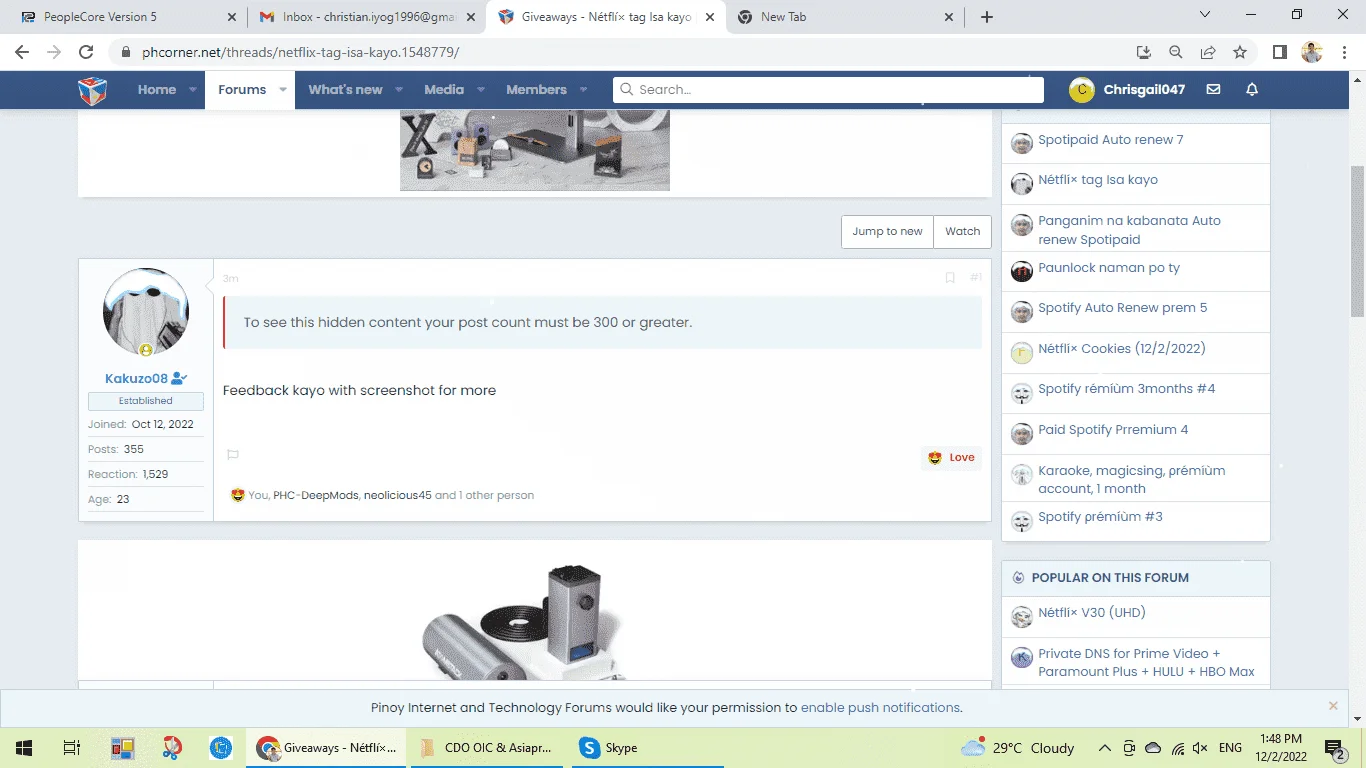Viewport: 1366px width, 768px height.
Task: Open the share page icon in address bar
Action: tap(1208, 52)
